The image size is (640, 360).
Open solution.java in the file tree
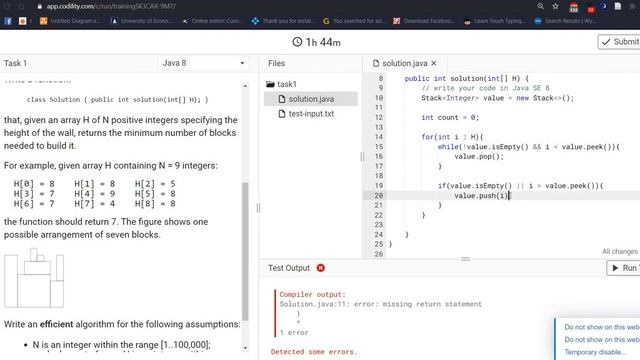click(311, 99)
